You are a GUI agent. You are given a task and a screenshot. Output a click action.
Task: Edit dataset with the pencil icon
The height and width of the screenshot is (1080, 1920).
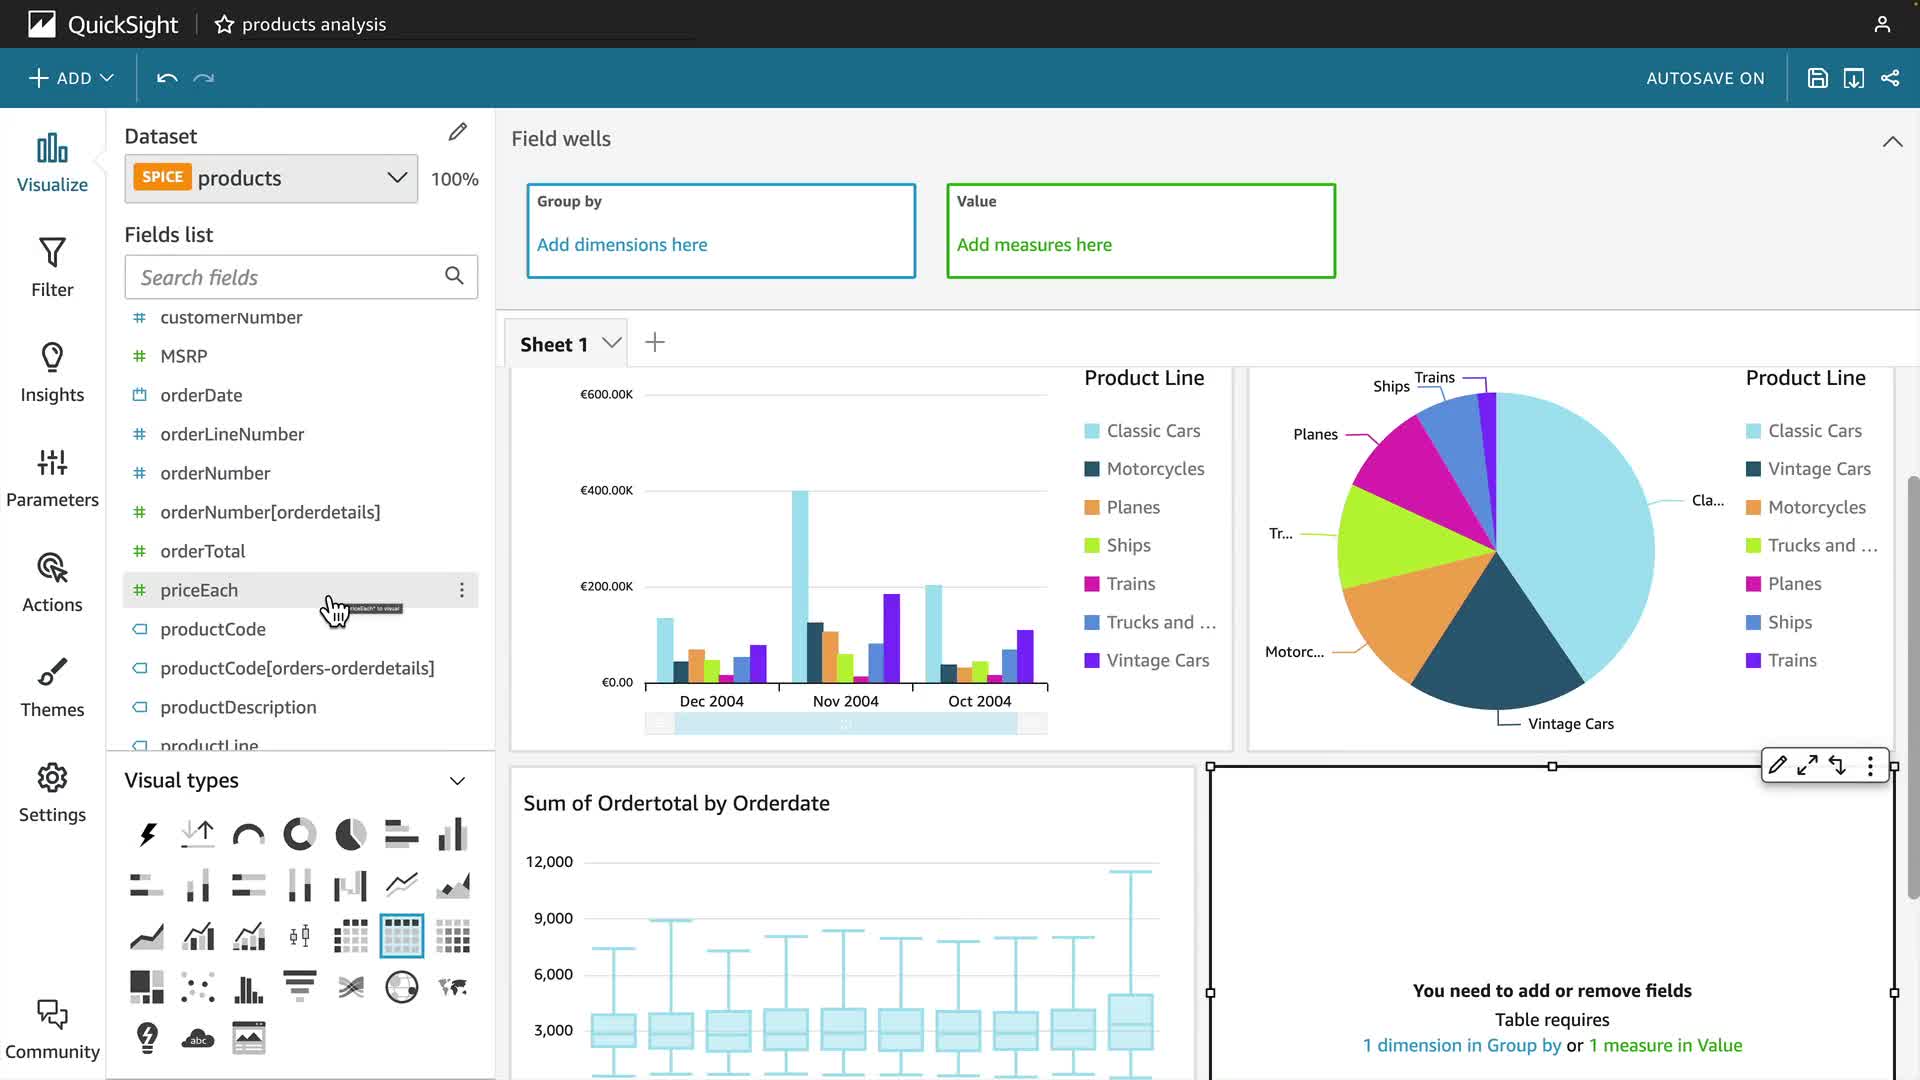[457, 132]
